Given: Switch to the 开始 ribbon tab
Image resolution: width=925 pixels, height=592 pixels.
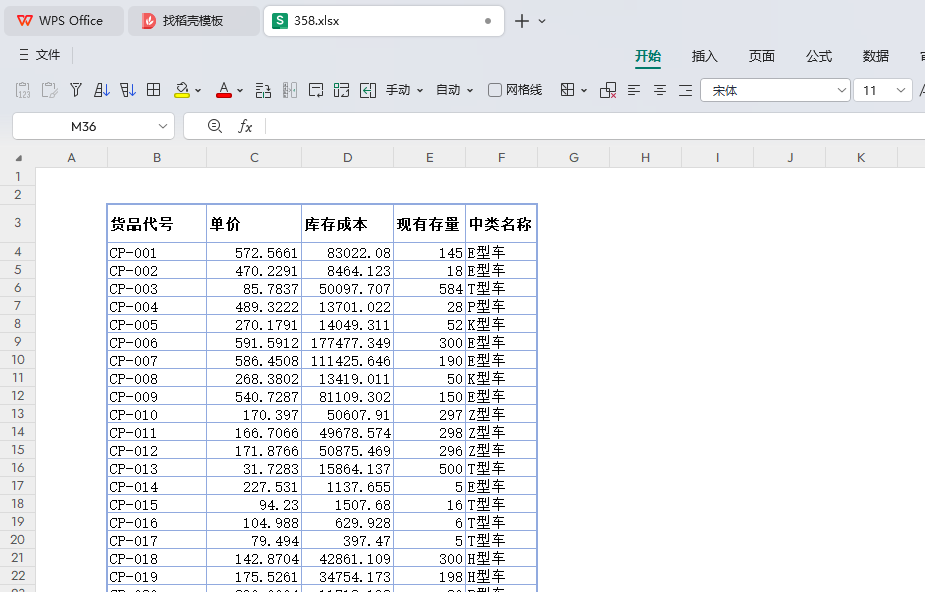Looking at the screenshot, I should point(648,56).
